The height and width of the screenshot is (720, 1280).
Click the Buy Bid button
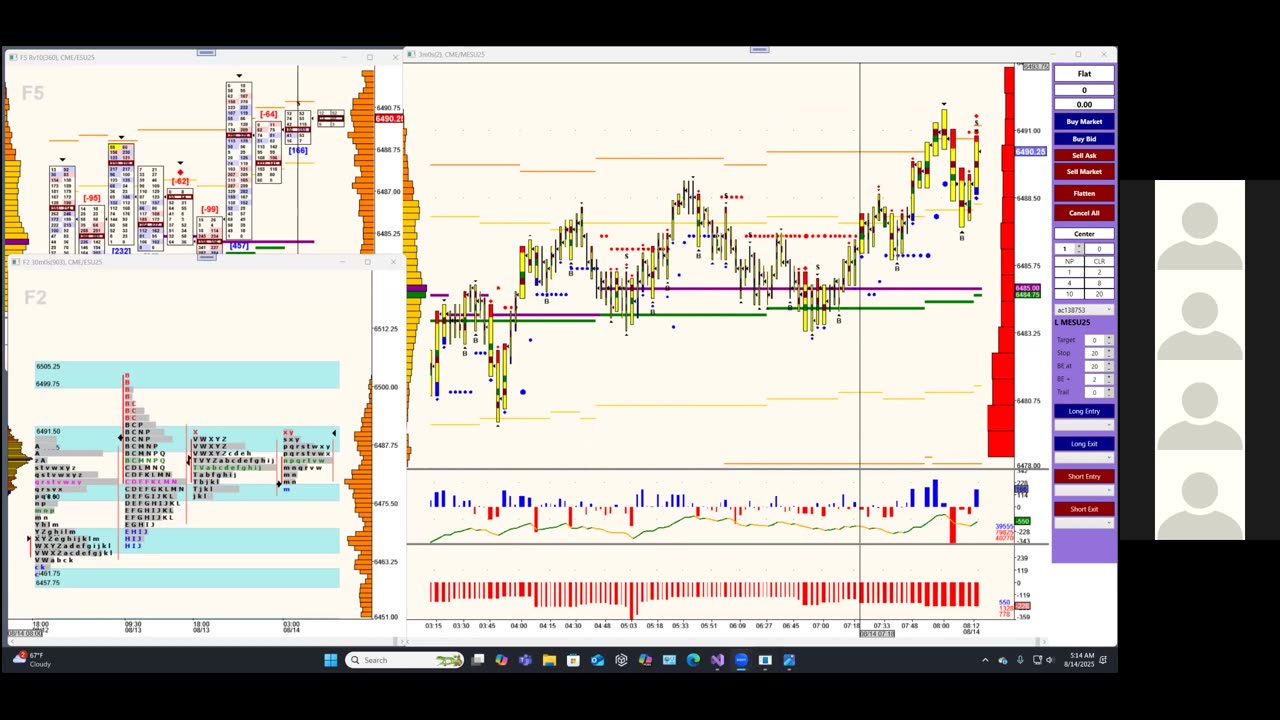[1084, 138]
